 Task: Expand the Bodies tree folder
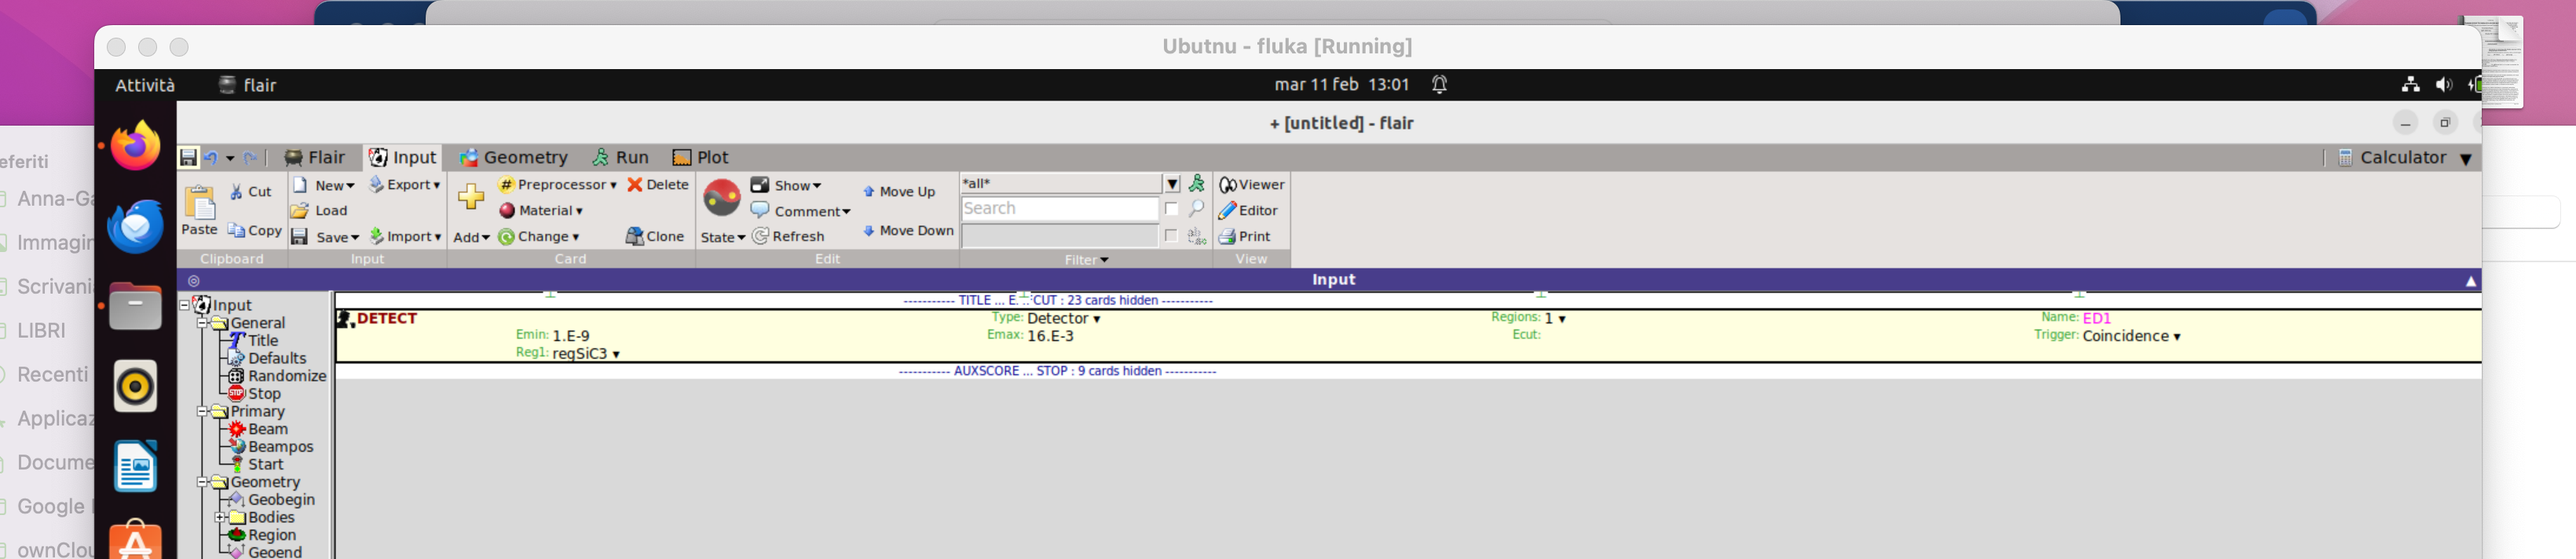pyautogui.click(x=220, y=517)
